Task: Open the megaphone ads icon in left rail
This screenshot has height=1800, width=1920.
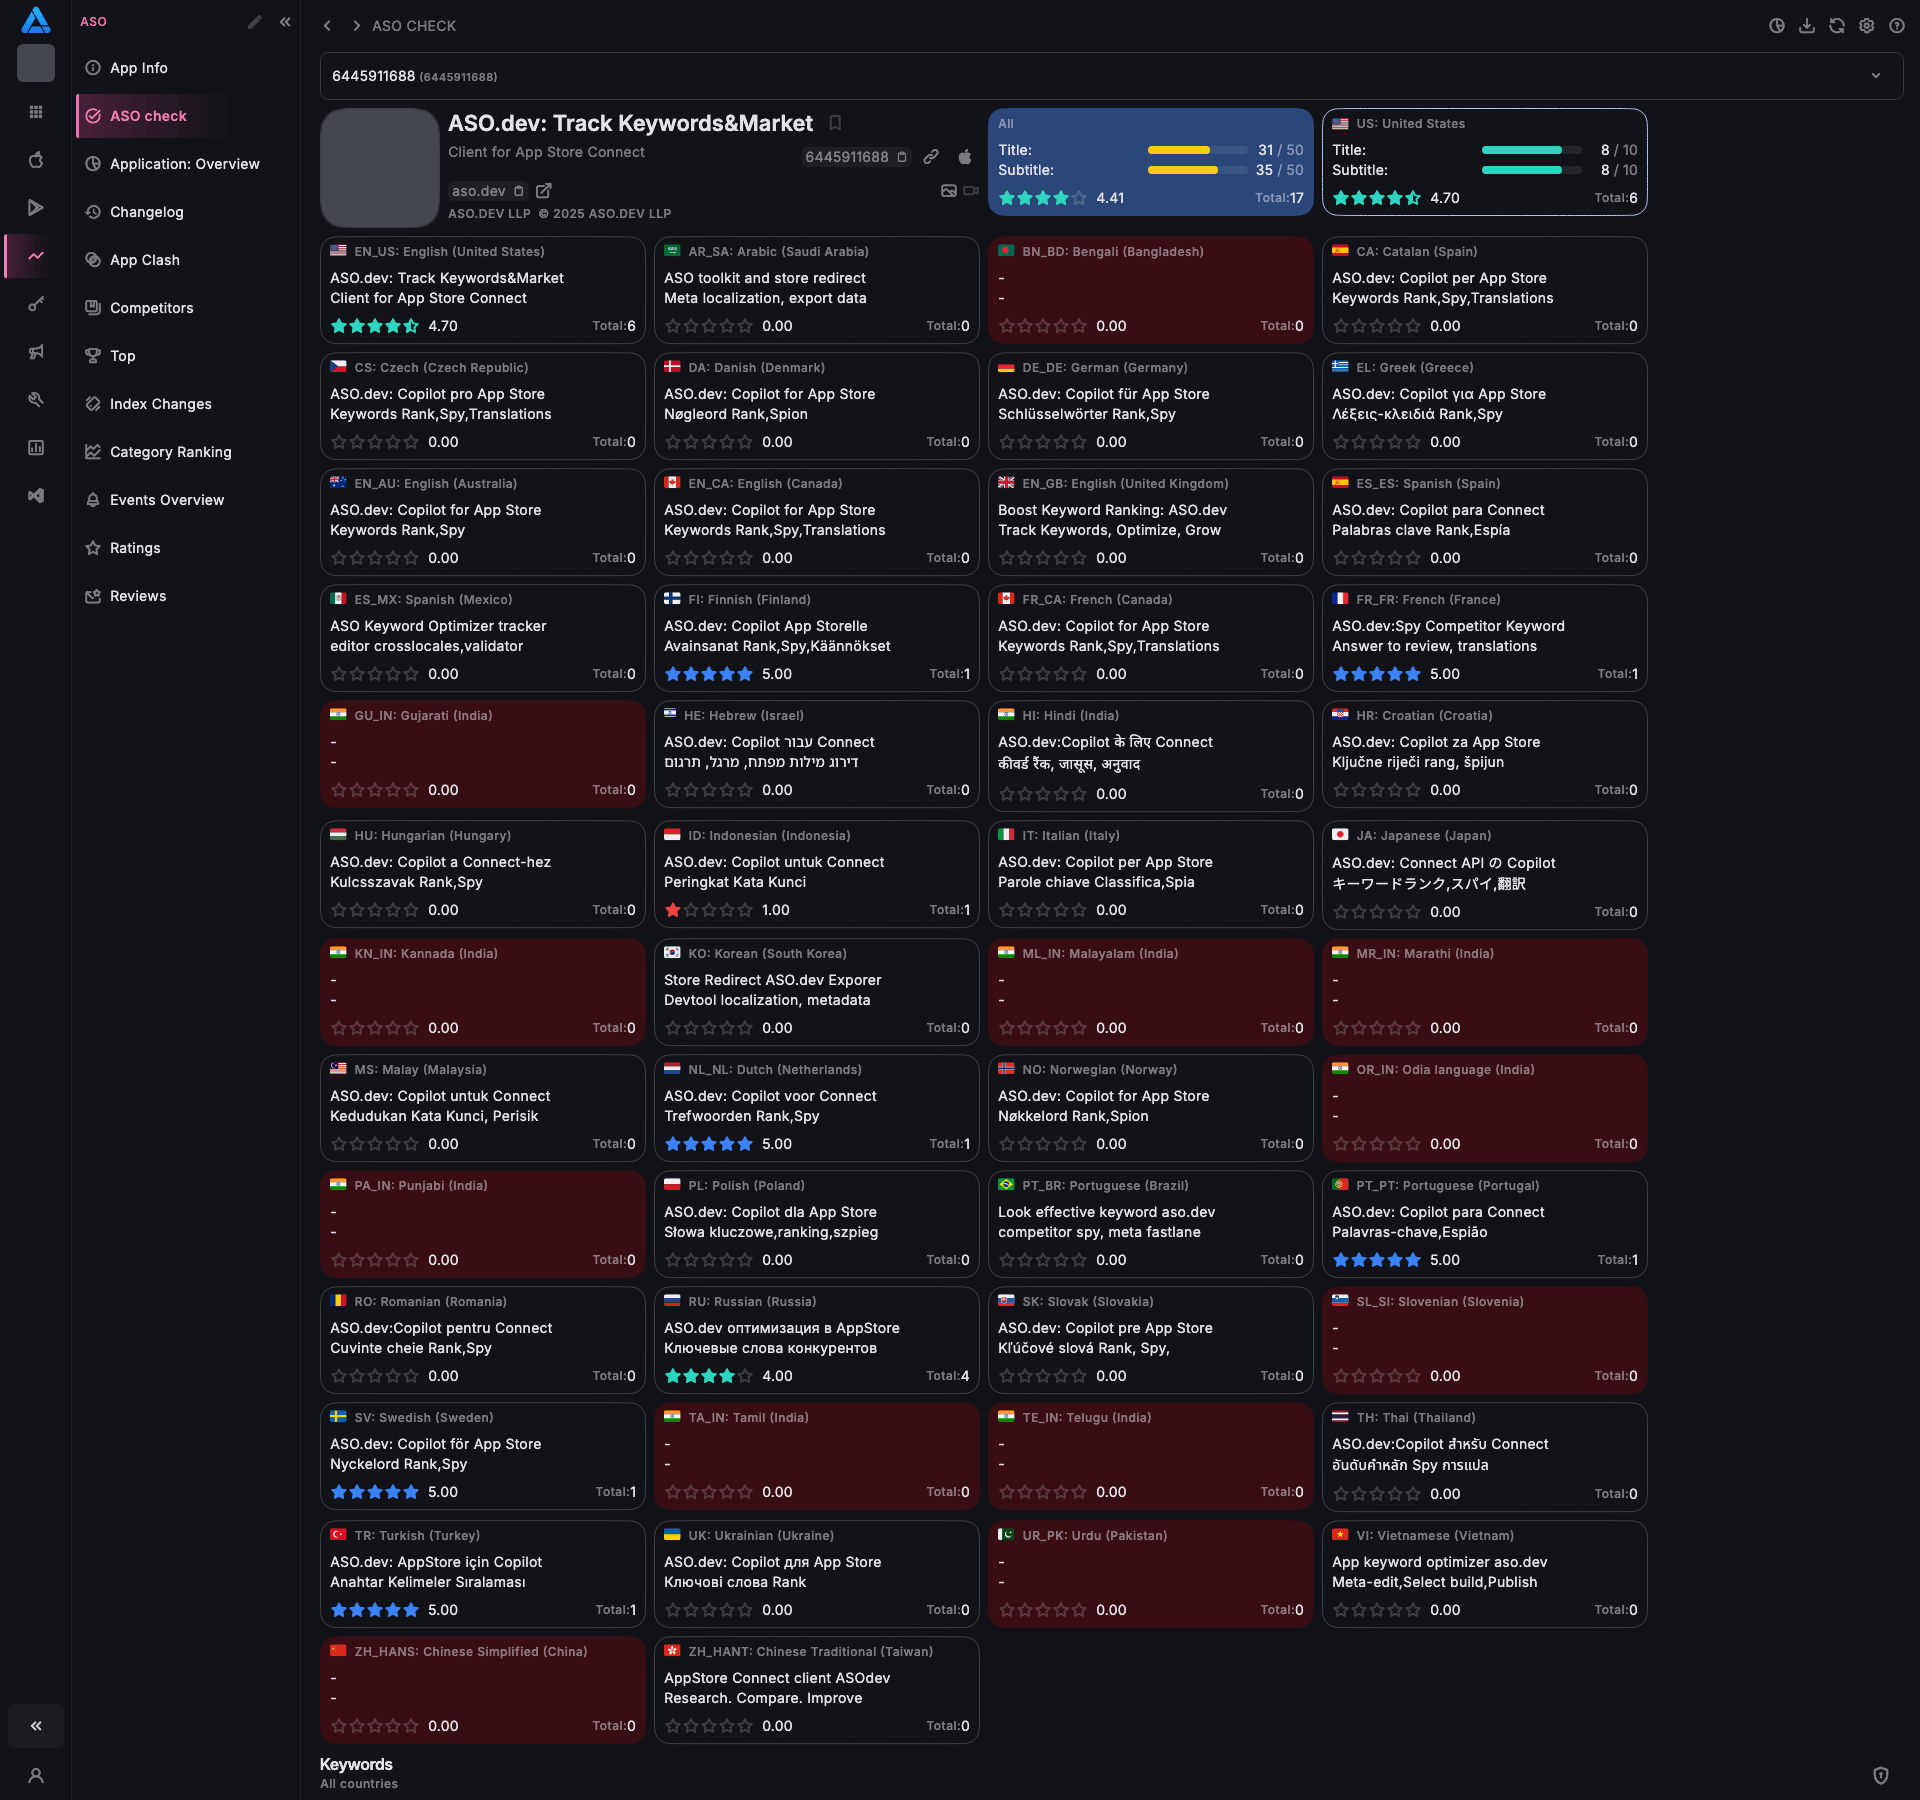Action: (36, 352)
